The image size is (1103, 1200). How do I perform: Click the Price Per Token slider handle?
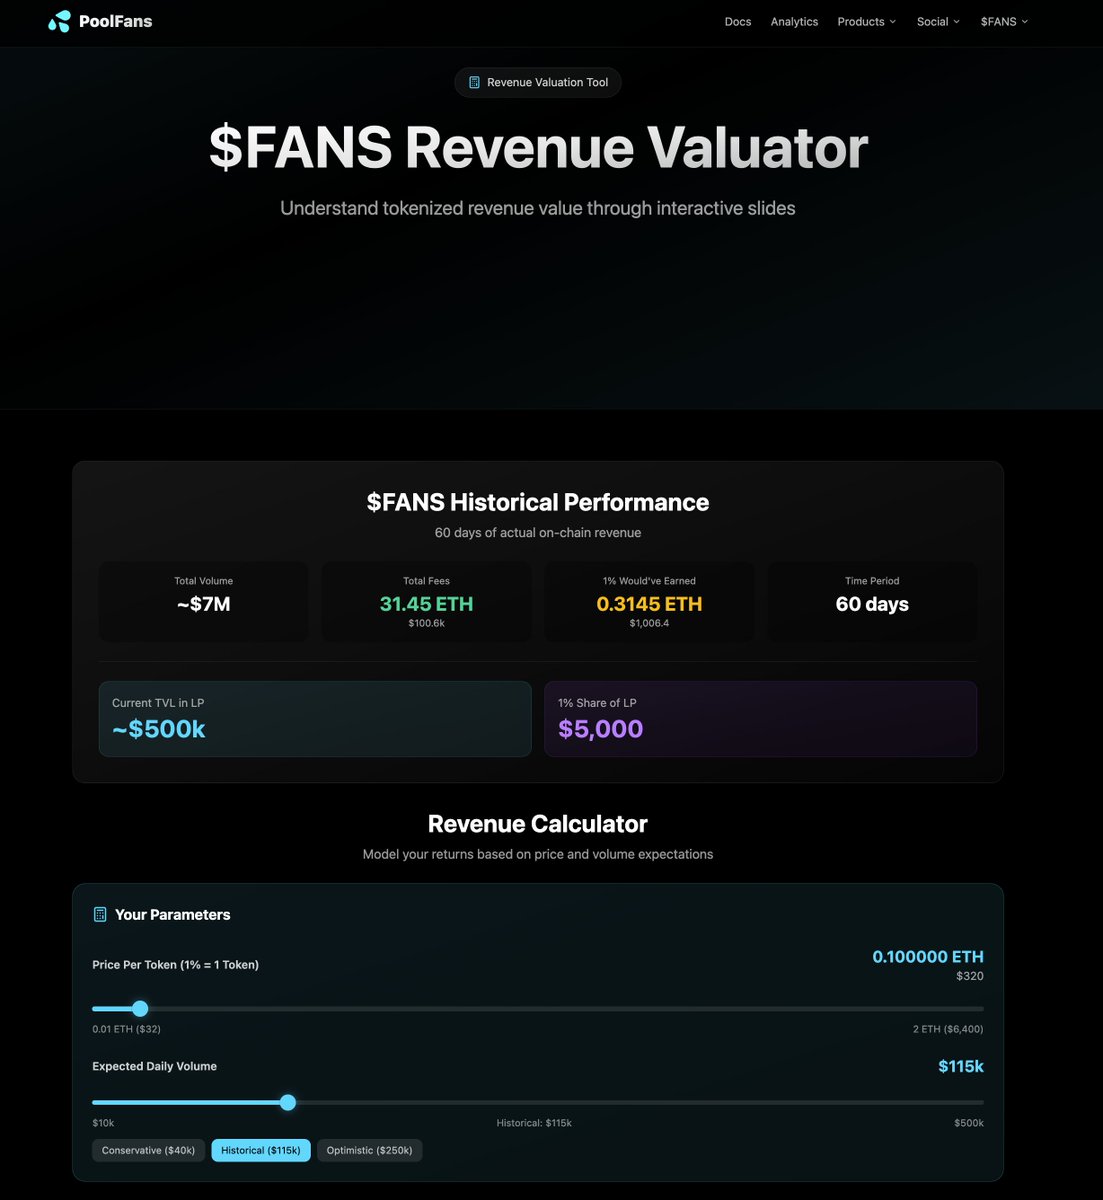click(x=140, y=1008)
